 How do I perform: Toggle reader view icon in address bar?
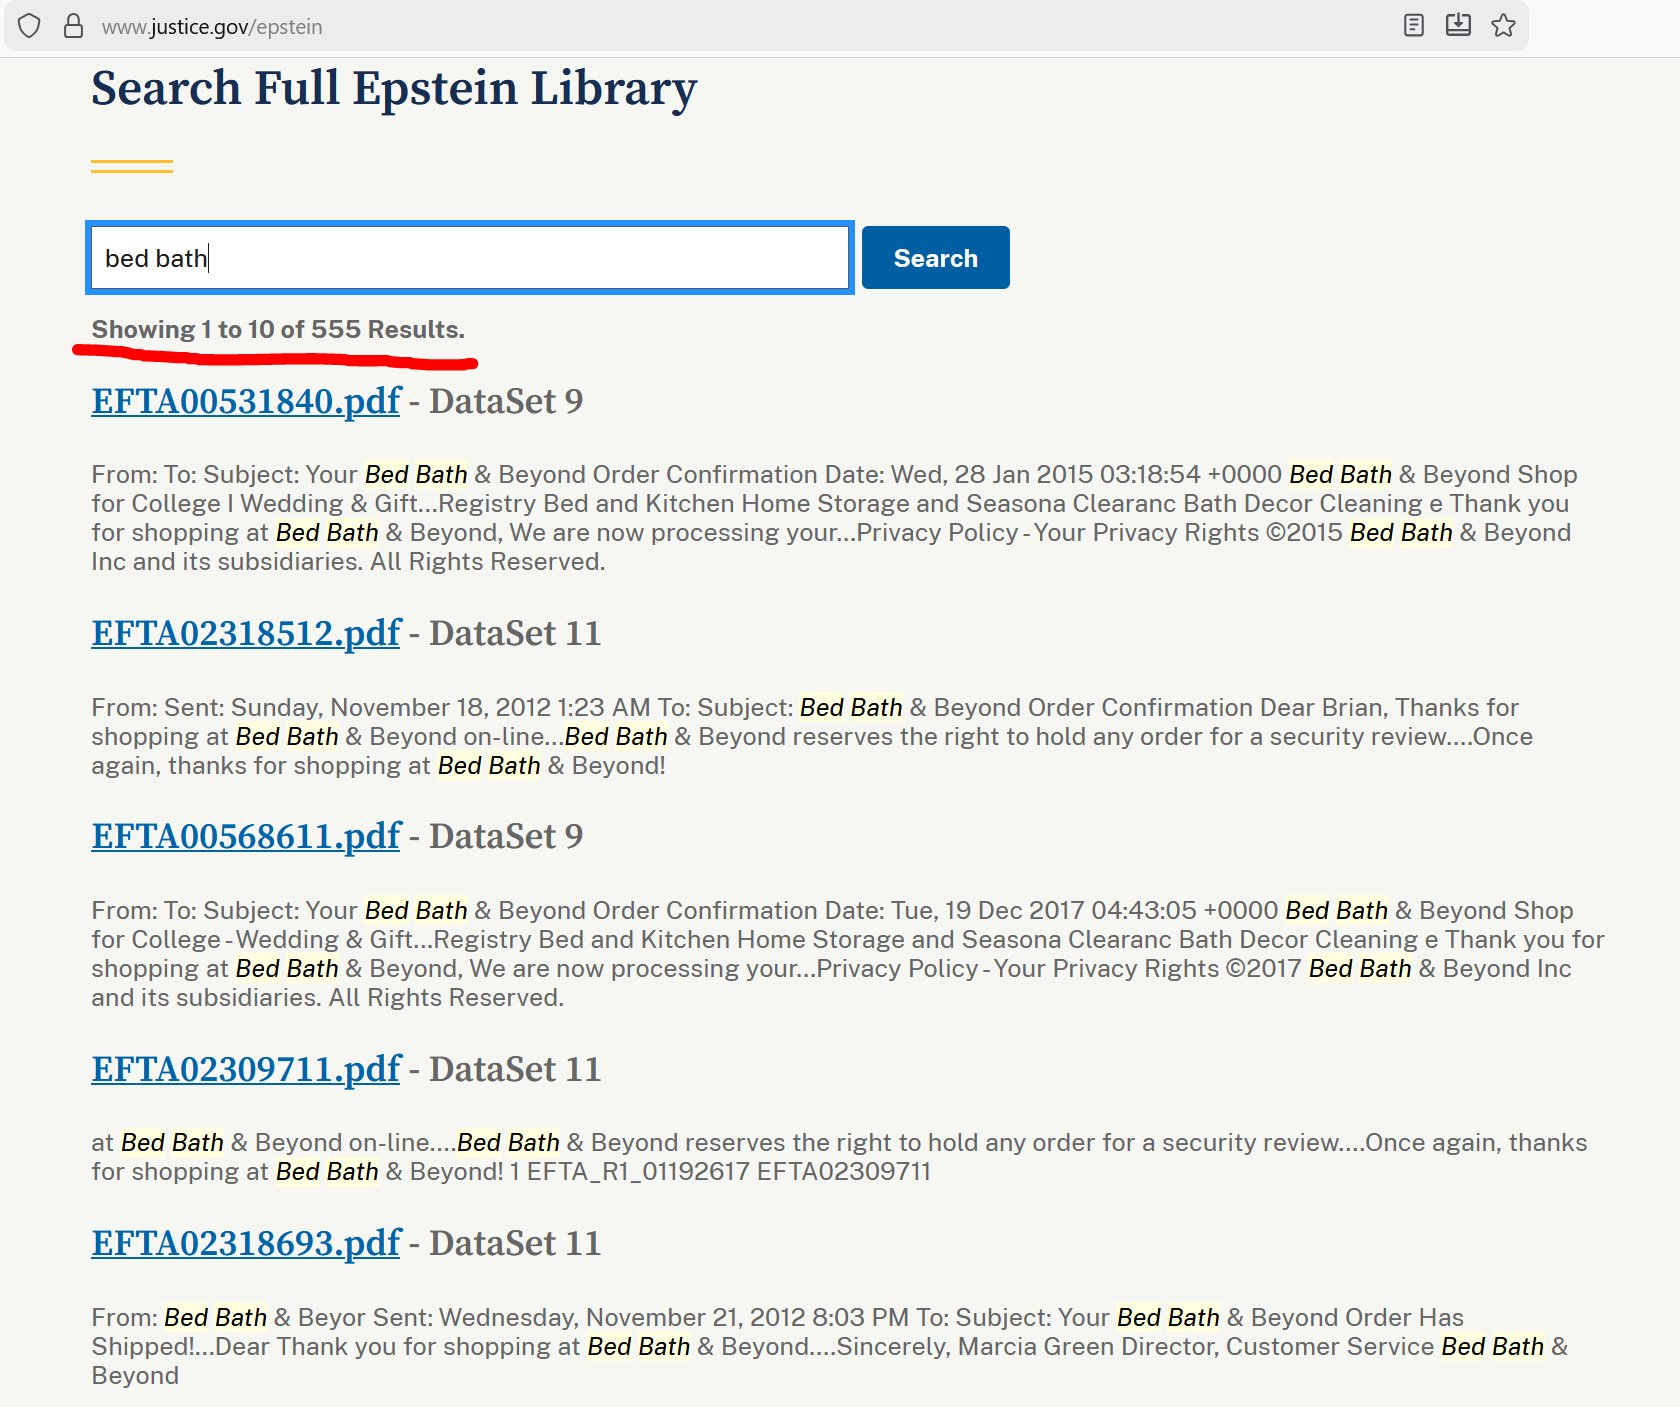coord(1413,25)
